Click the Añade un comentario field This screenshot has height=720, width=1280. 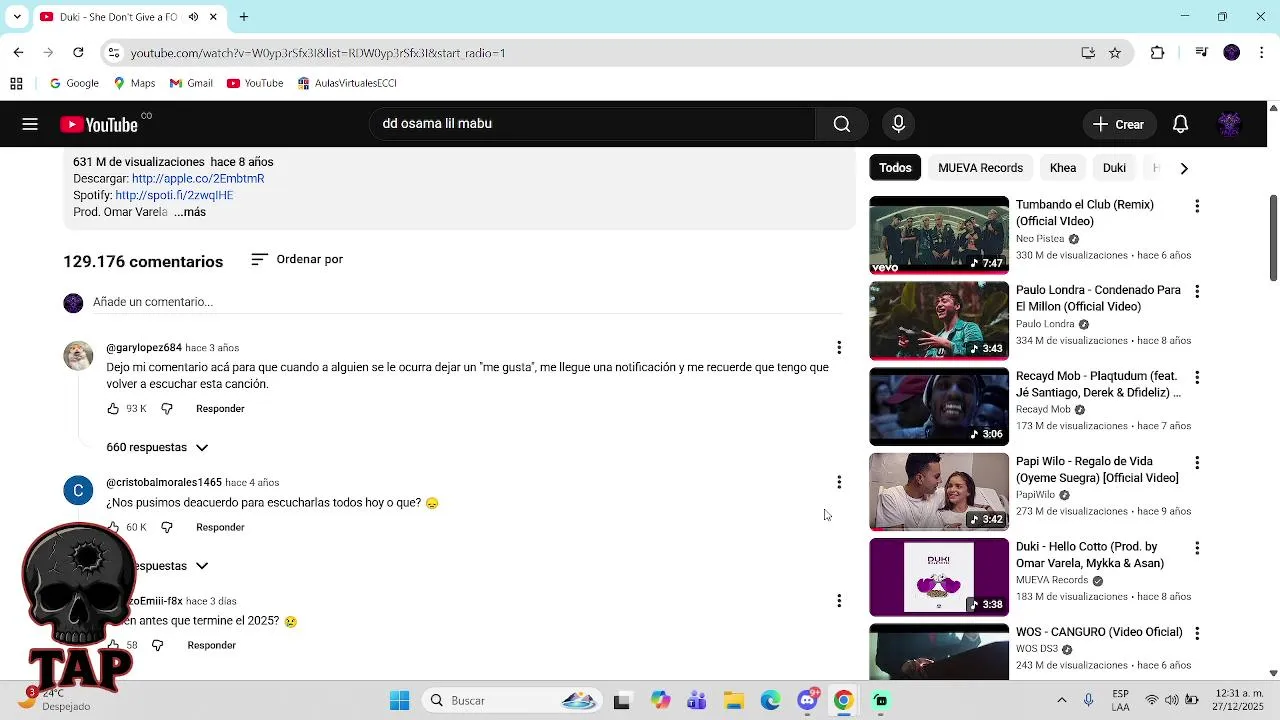tap(468, 302)
